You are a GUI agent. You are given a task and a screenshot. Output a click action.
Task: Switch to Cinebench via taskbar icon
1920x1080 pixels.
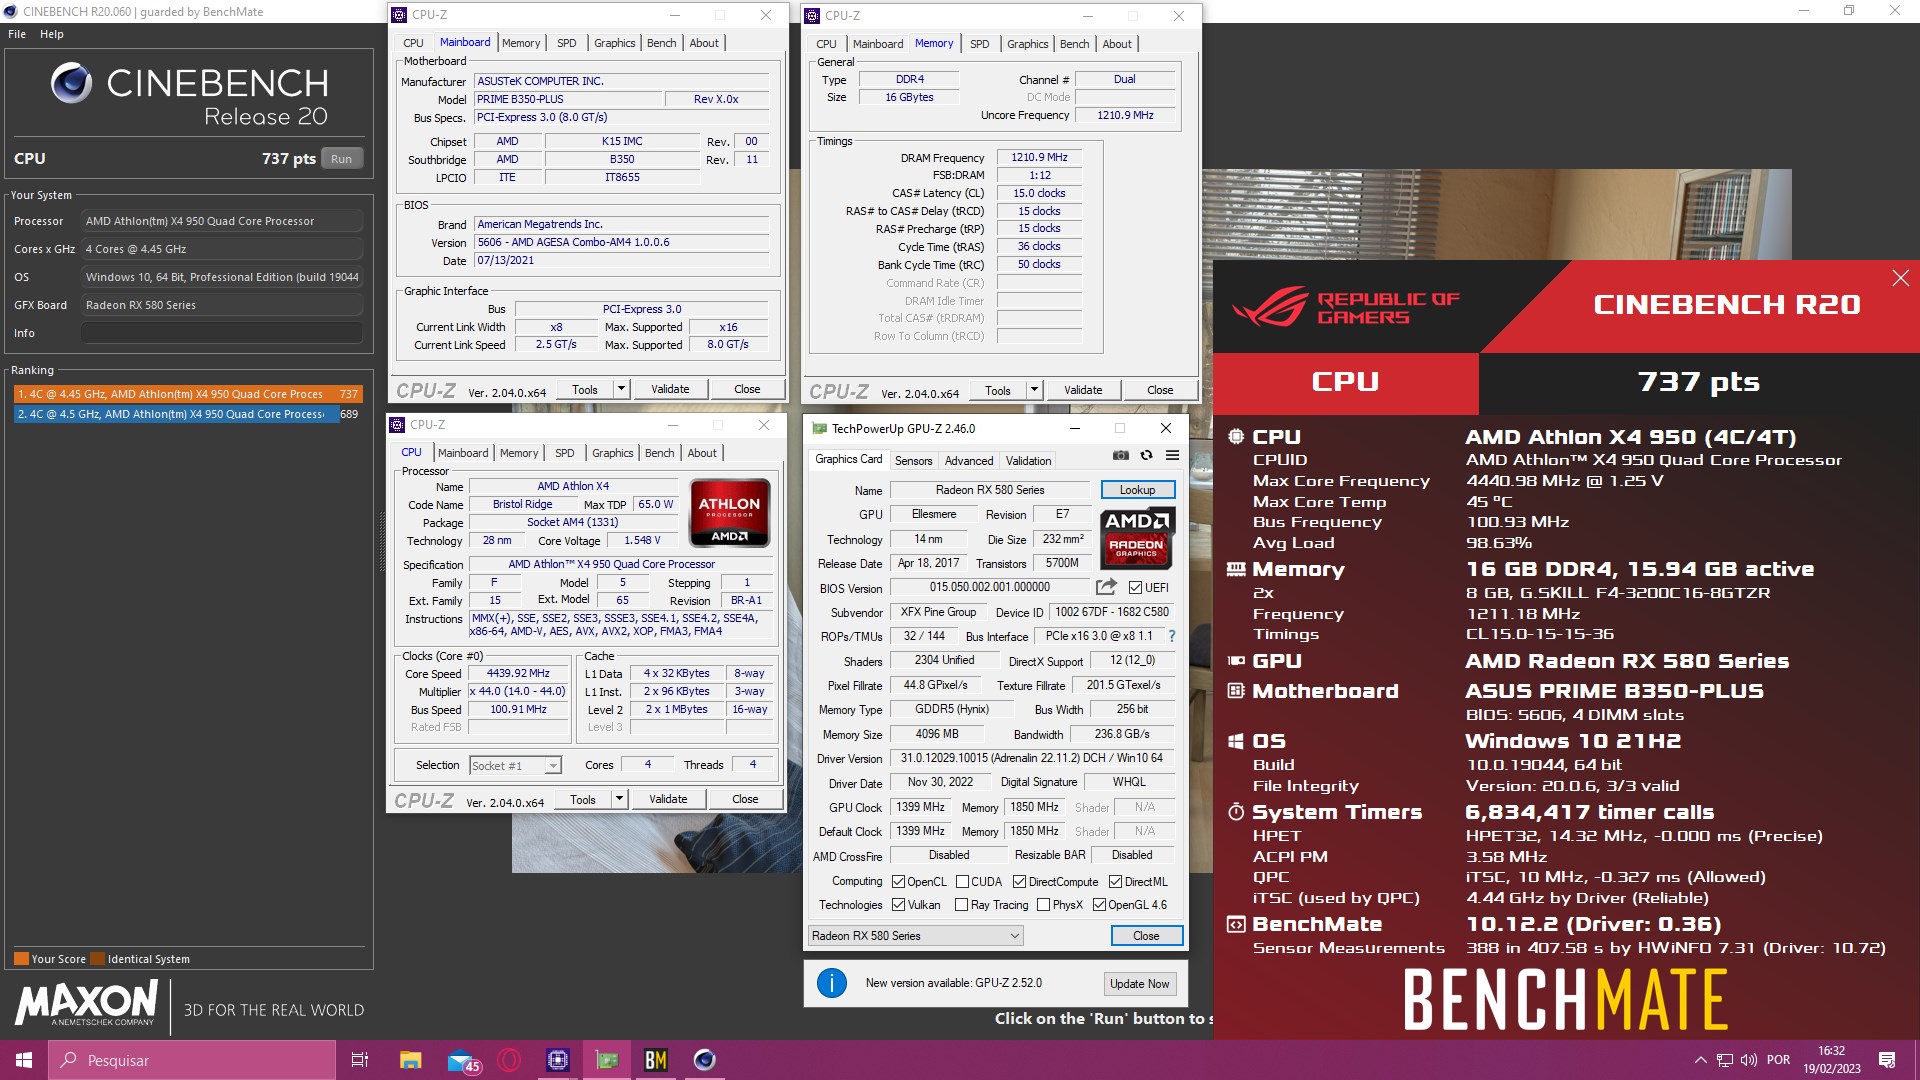click(x=705, y=1060)
